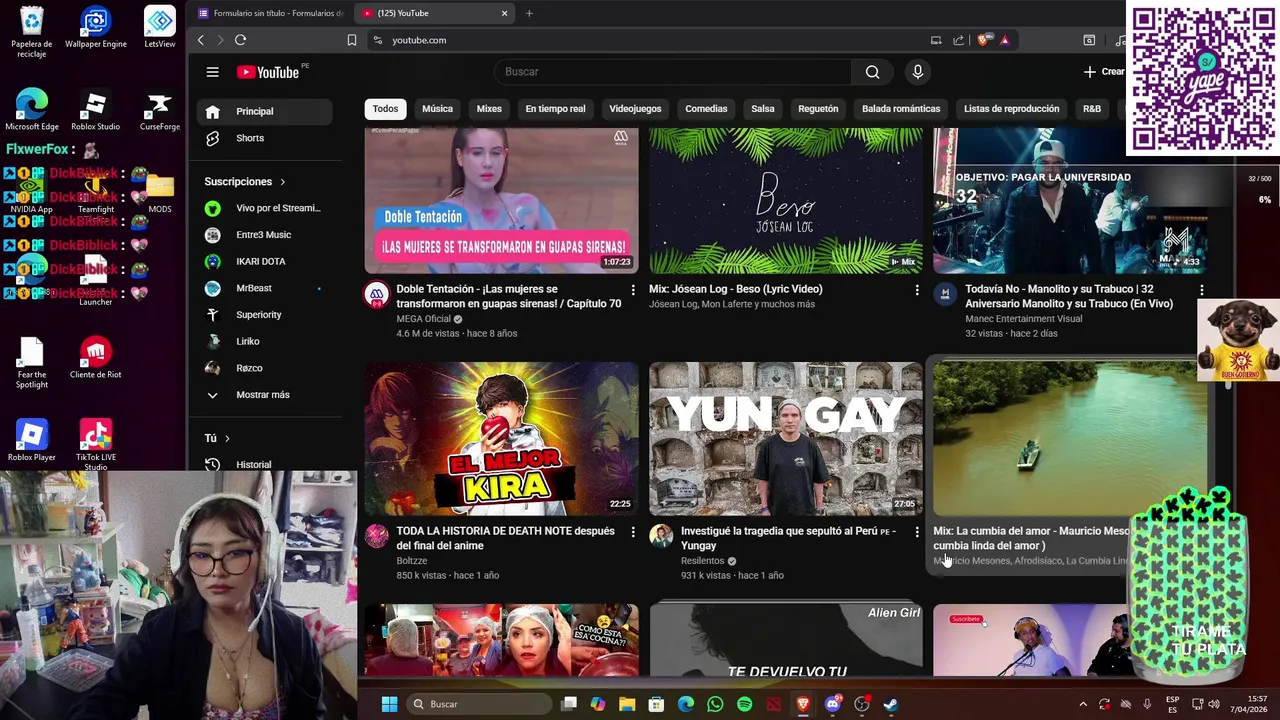
Task: Play the Yungay tragedy thumbnail
Action: click(x=786, y=439)
